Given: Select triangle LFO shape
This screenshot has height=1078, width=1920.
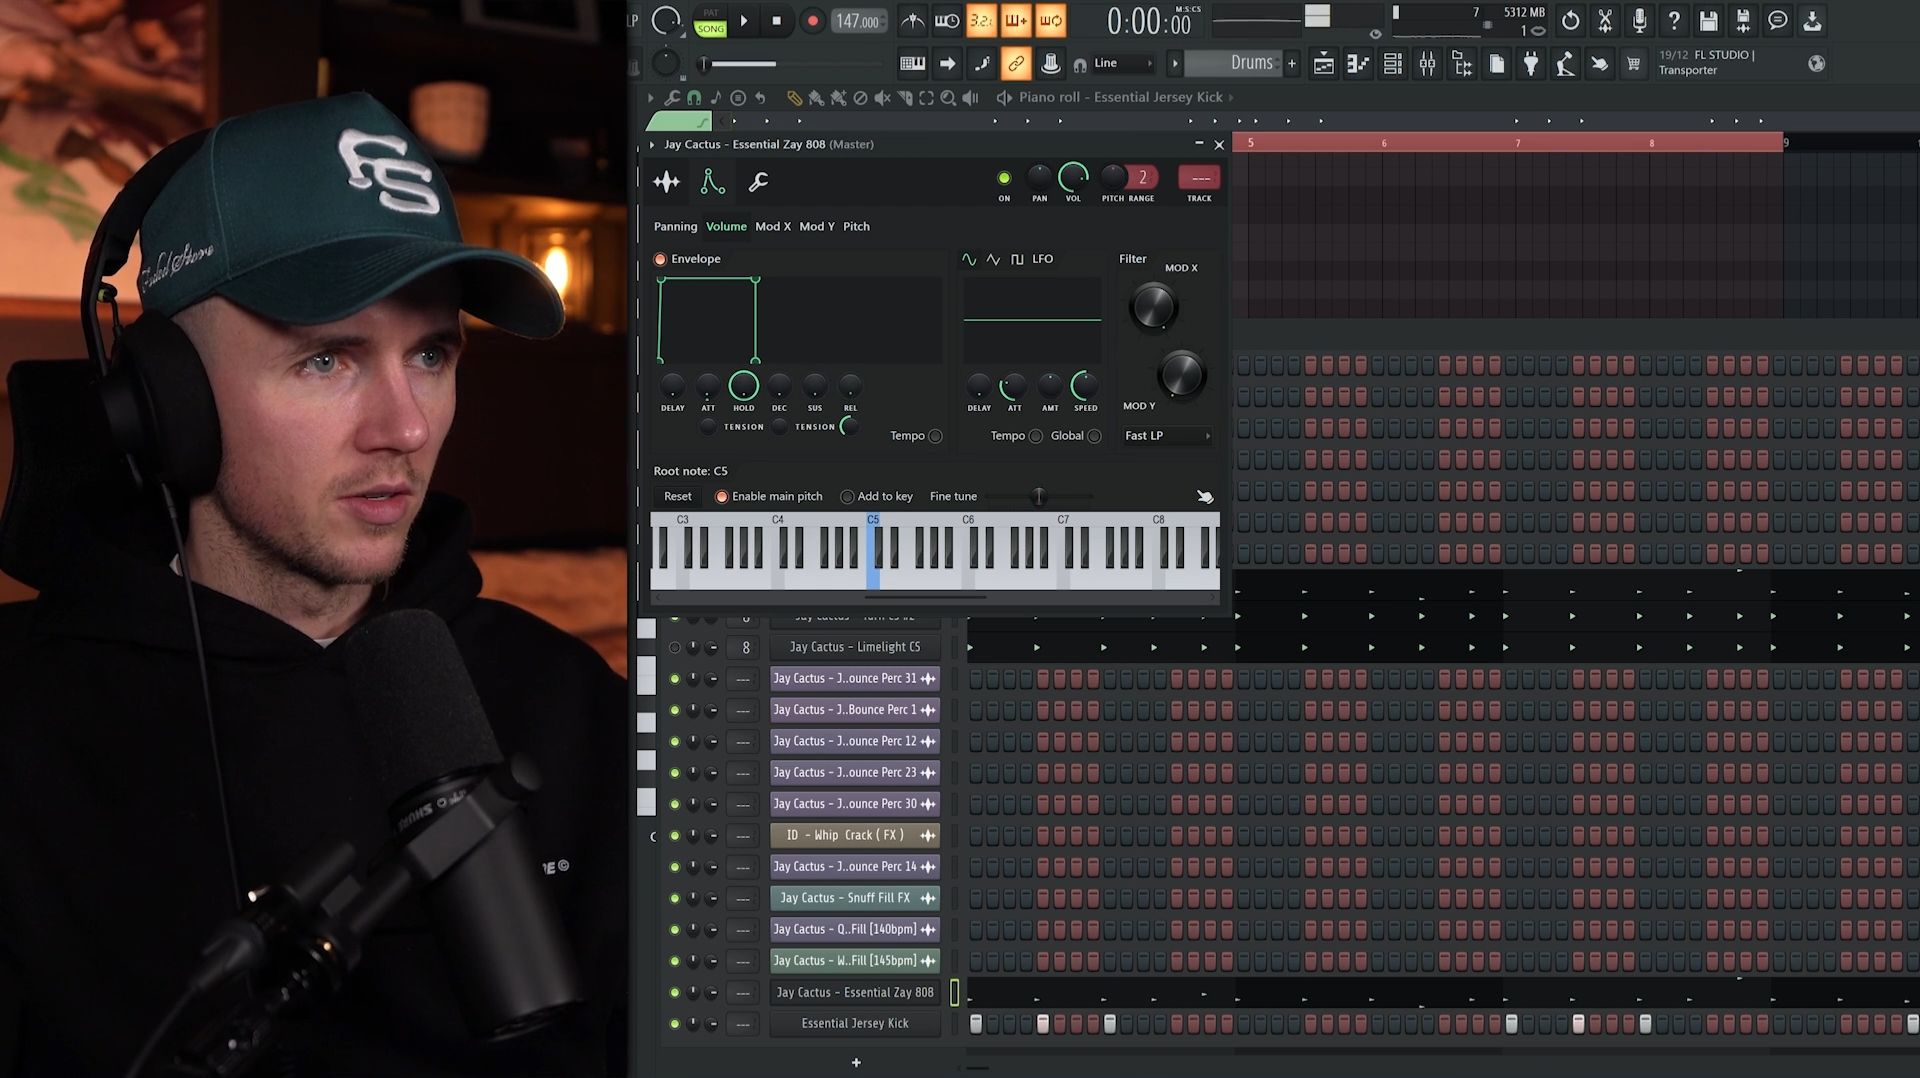Looking at the screenshot, I should pyautogui.click(x=993, y=259).
